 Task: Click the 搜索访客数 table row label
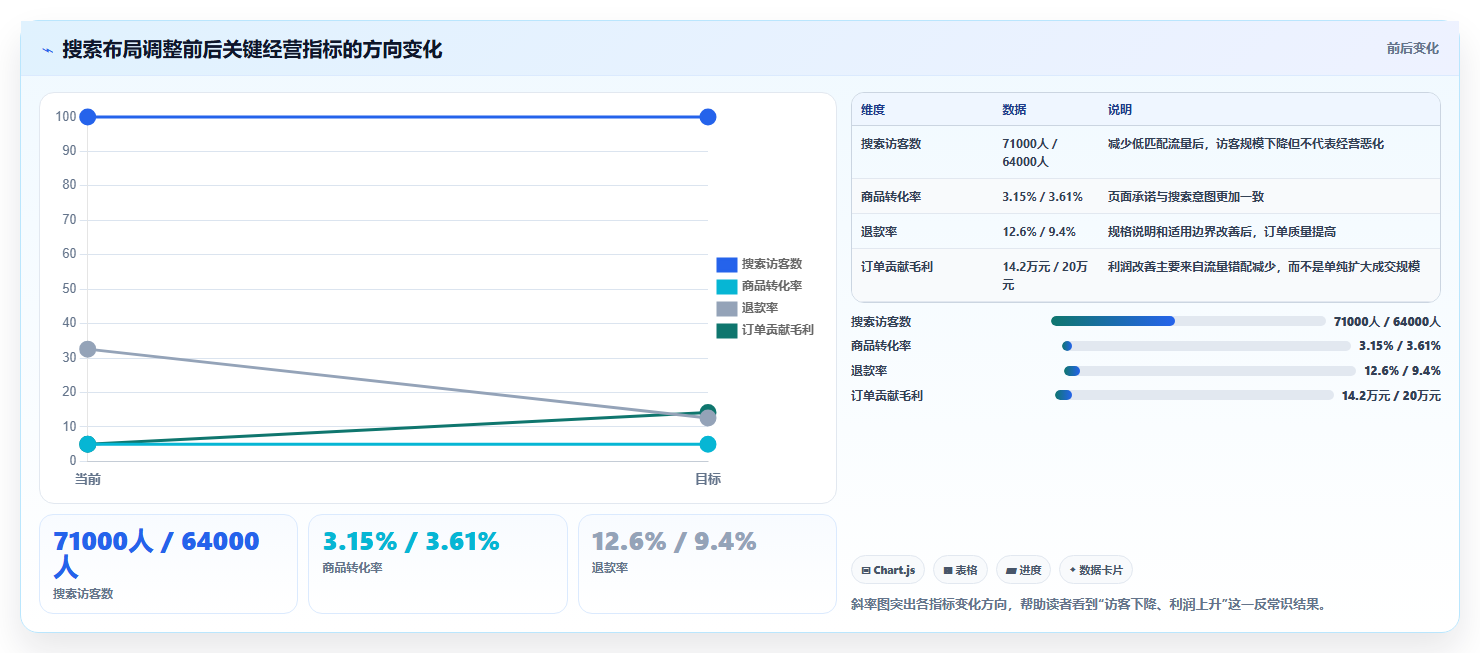point(891,144)
